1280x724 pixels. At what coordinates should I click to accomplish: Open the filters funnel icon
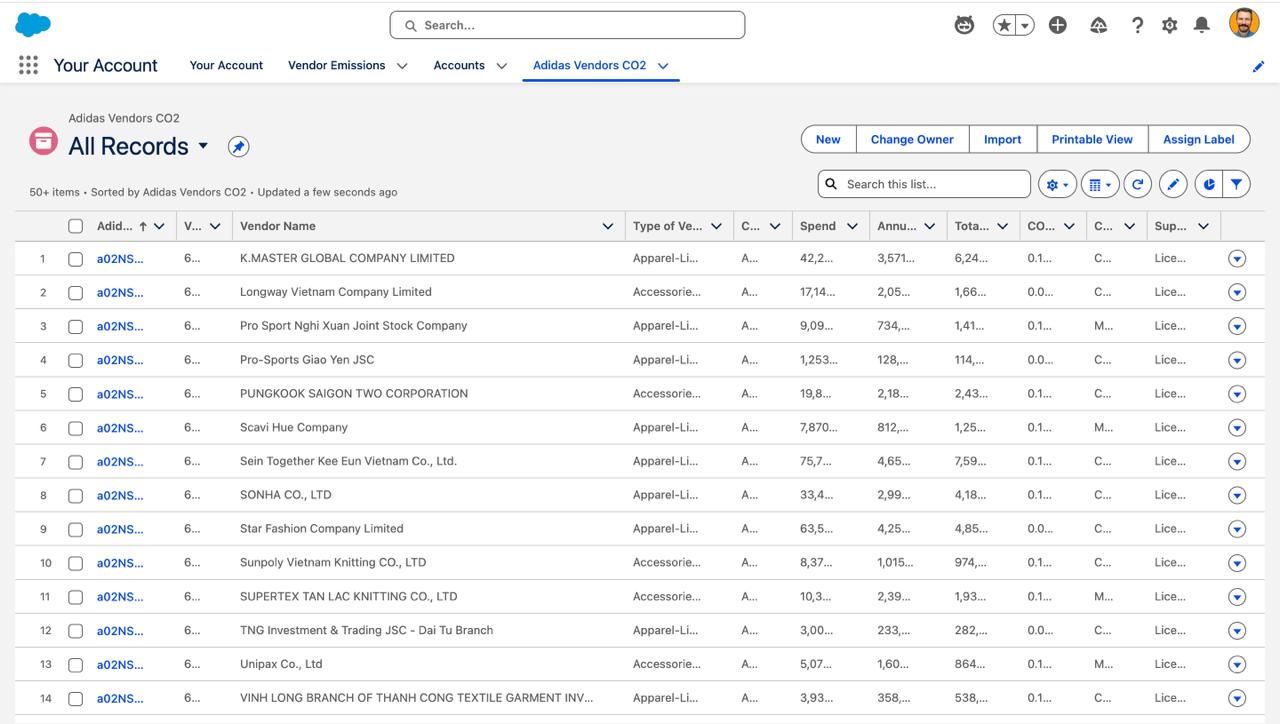click(1237, 184)
